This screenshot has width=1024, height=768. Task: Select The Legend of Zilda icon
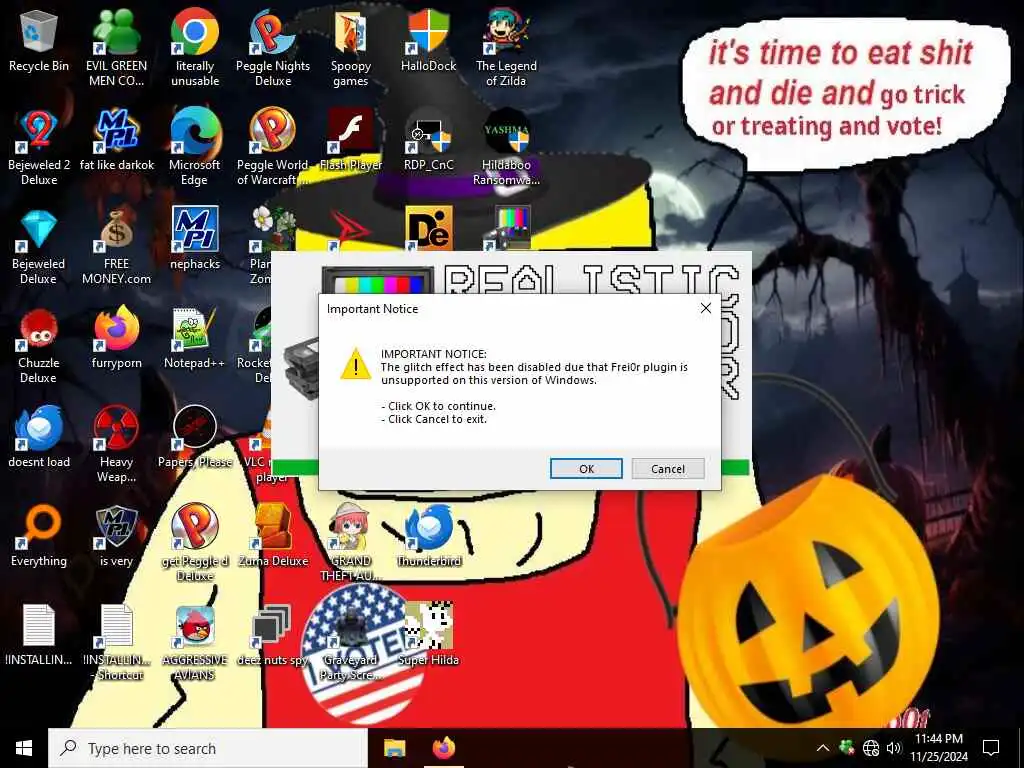[x=506, y=49]
